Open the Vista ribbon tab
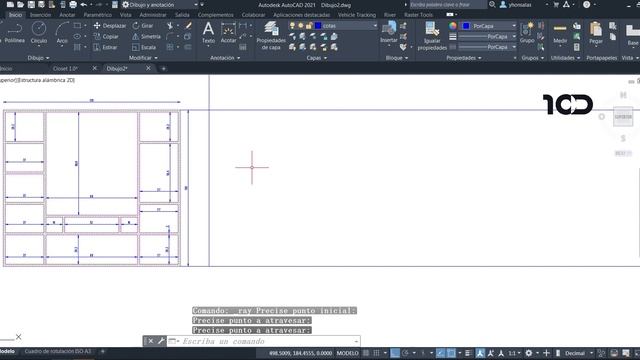Image resolution: width=640 pixels, height=360 pixels. tap(125, 15)
